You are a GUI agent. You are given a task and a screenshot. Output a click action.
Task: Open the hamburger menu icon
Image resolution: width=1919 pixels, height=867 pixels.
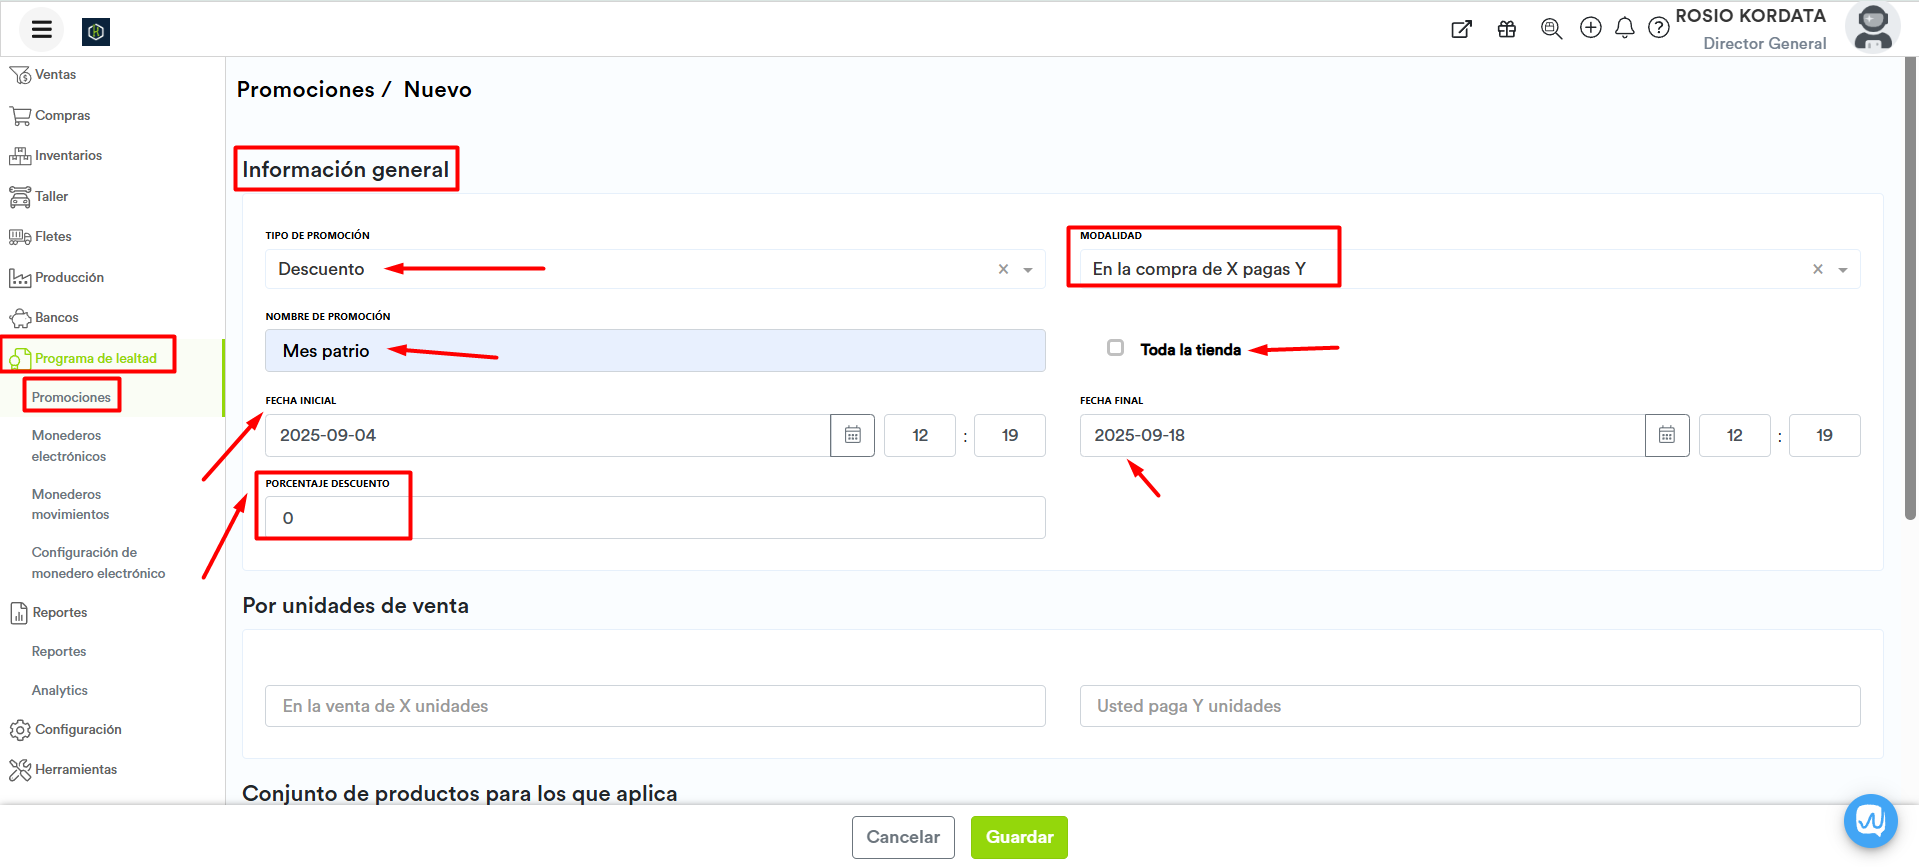click(41, 30)
